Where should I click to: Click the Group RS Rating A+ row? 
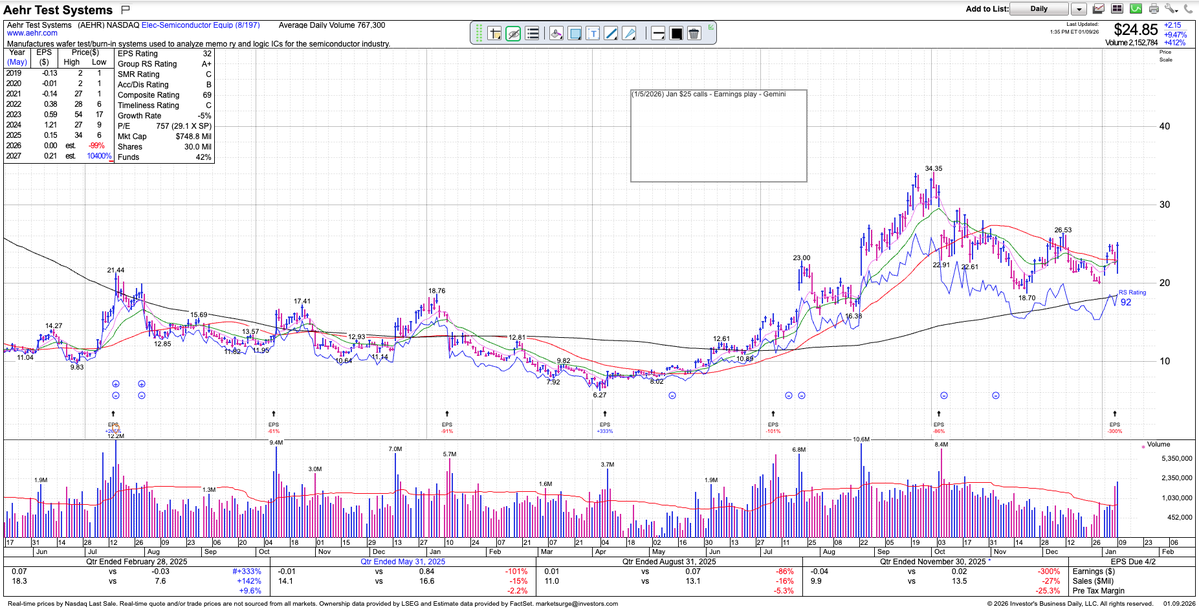(x=164, y=64)
